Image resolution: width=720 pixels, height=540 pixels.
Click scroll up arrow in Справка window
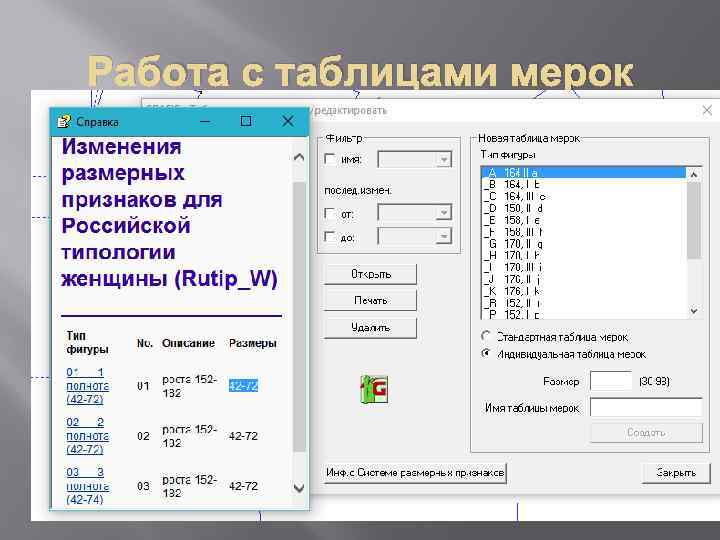click(299, 158)
